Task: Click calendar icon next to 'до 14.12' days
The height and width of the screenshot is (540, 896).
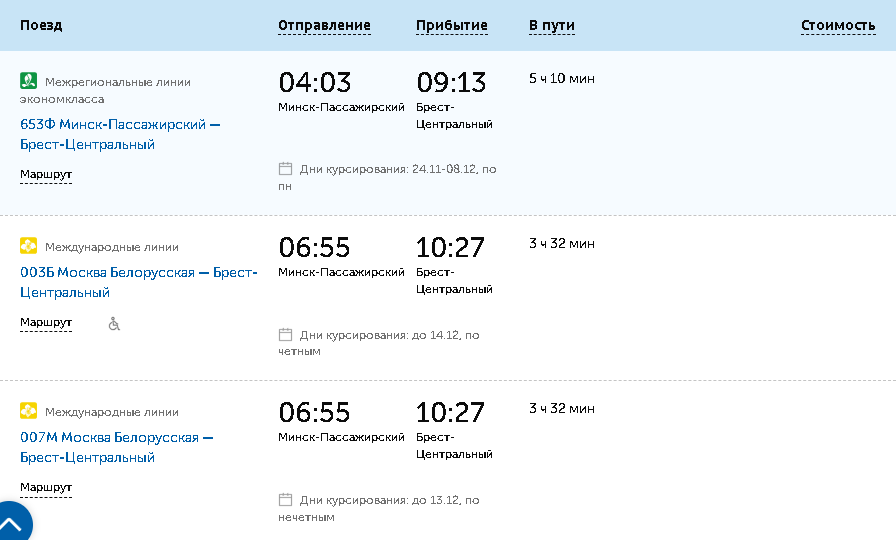Action: point(285,334)
